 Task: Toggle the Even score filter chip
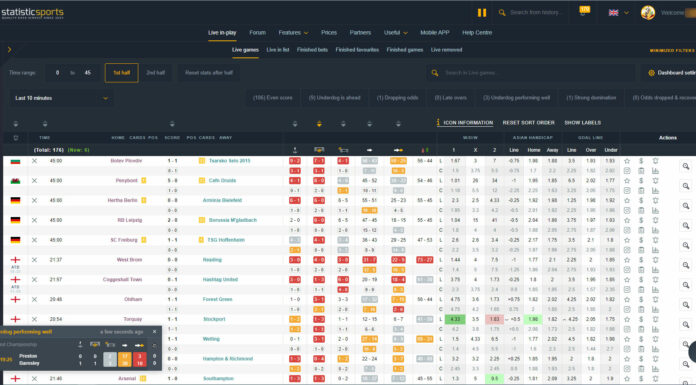pos(273,98)
